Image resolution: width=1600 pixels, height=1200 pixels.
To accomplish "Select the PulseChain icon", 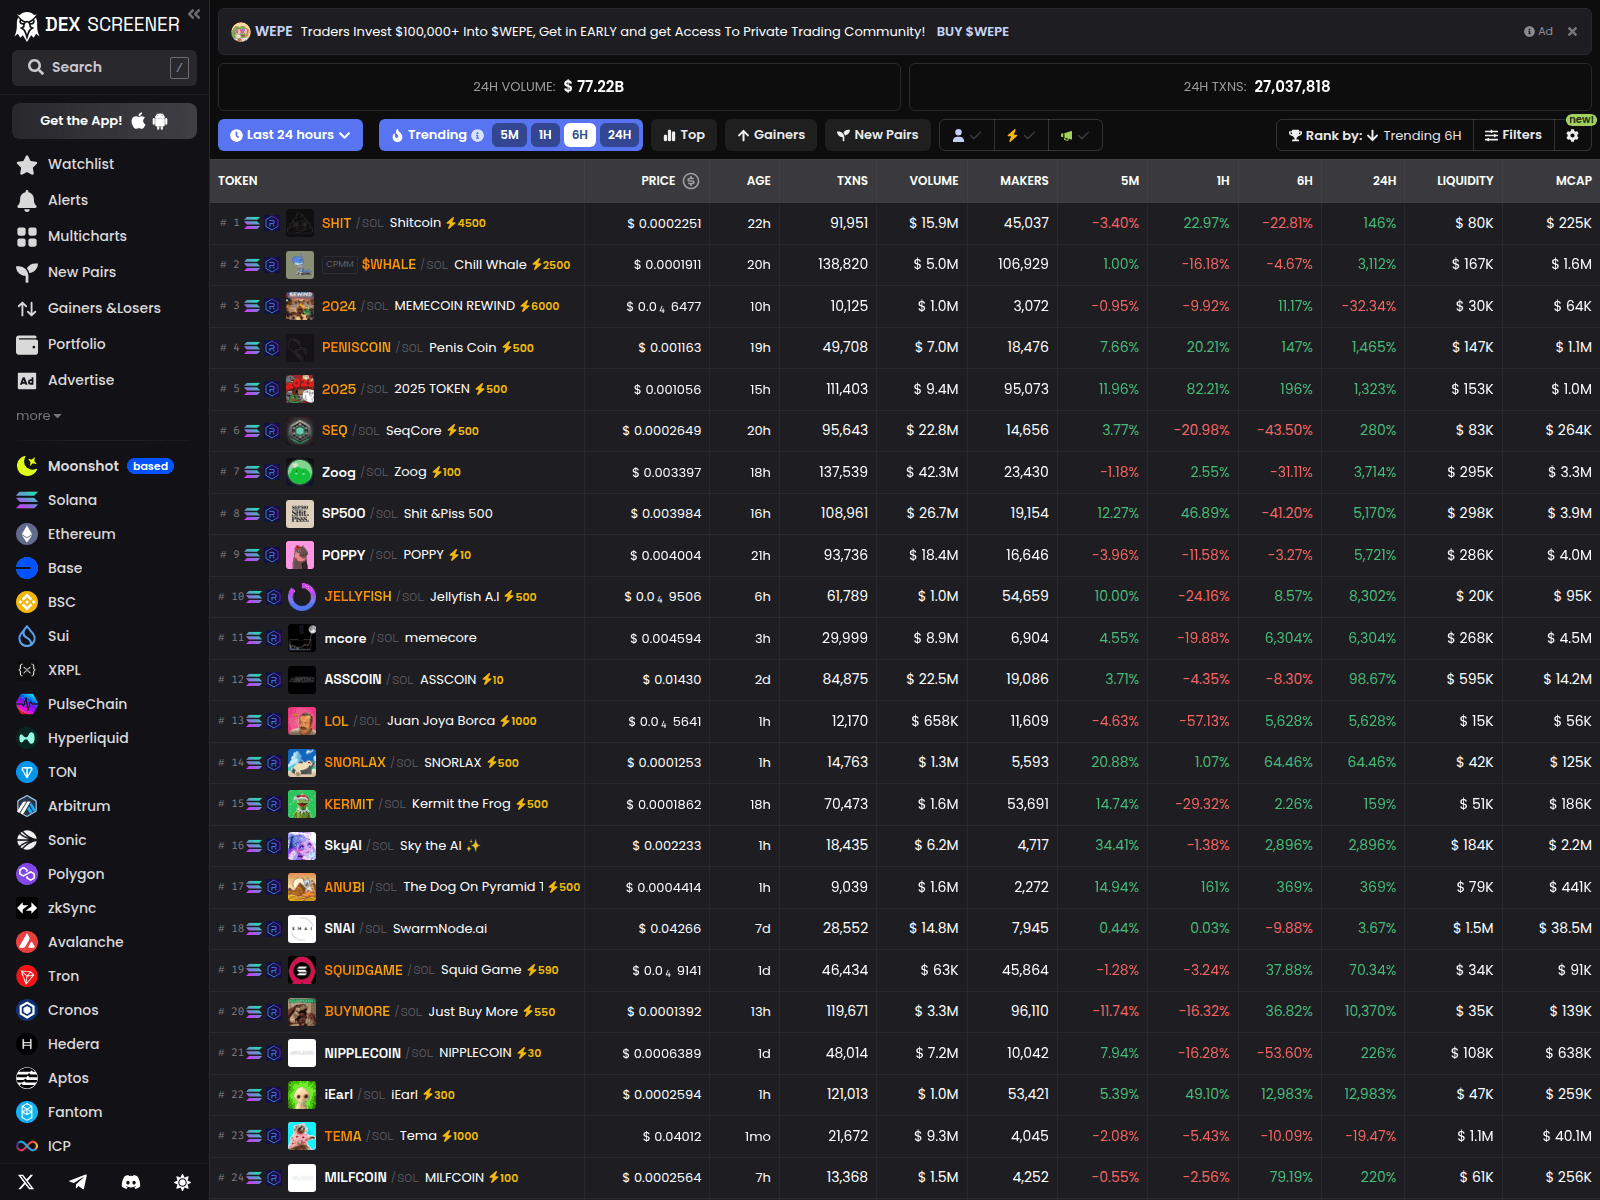I will [27, 704].
